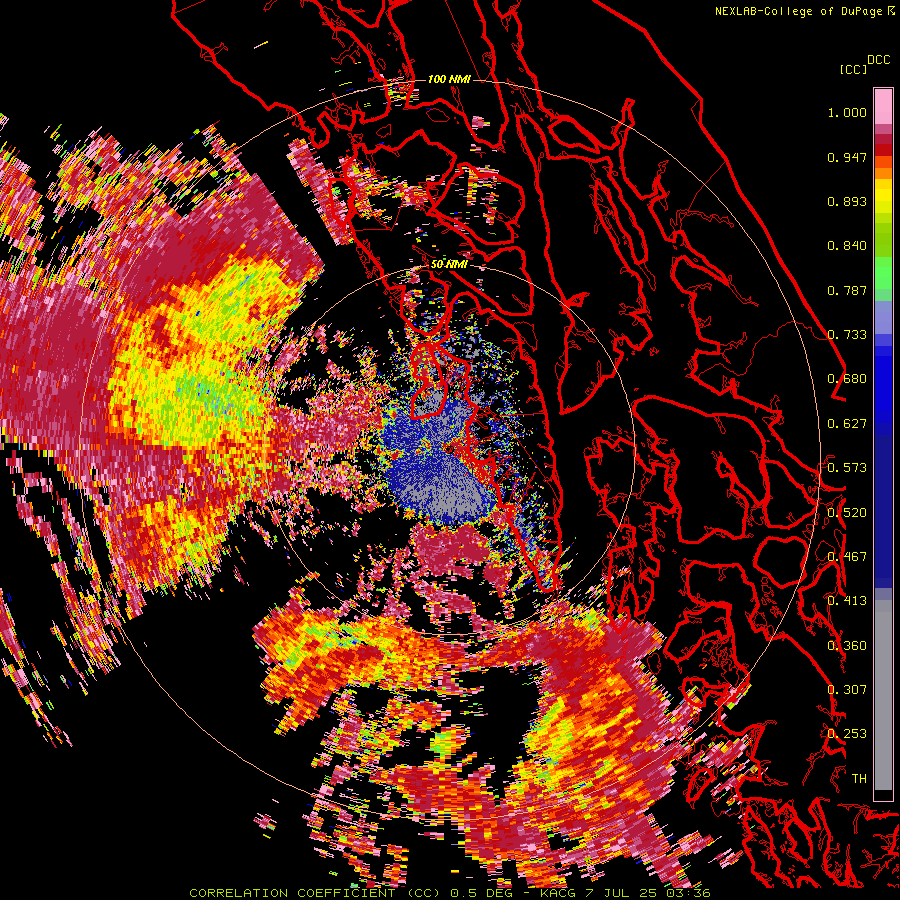Click the TH threshold label

[859, 779]
